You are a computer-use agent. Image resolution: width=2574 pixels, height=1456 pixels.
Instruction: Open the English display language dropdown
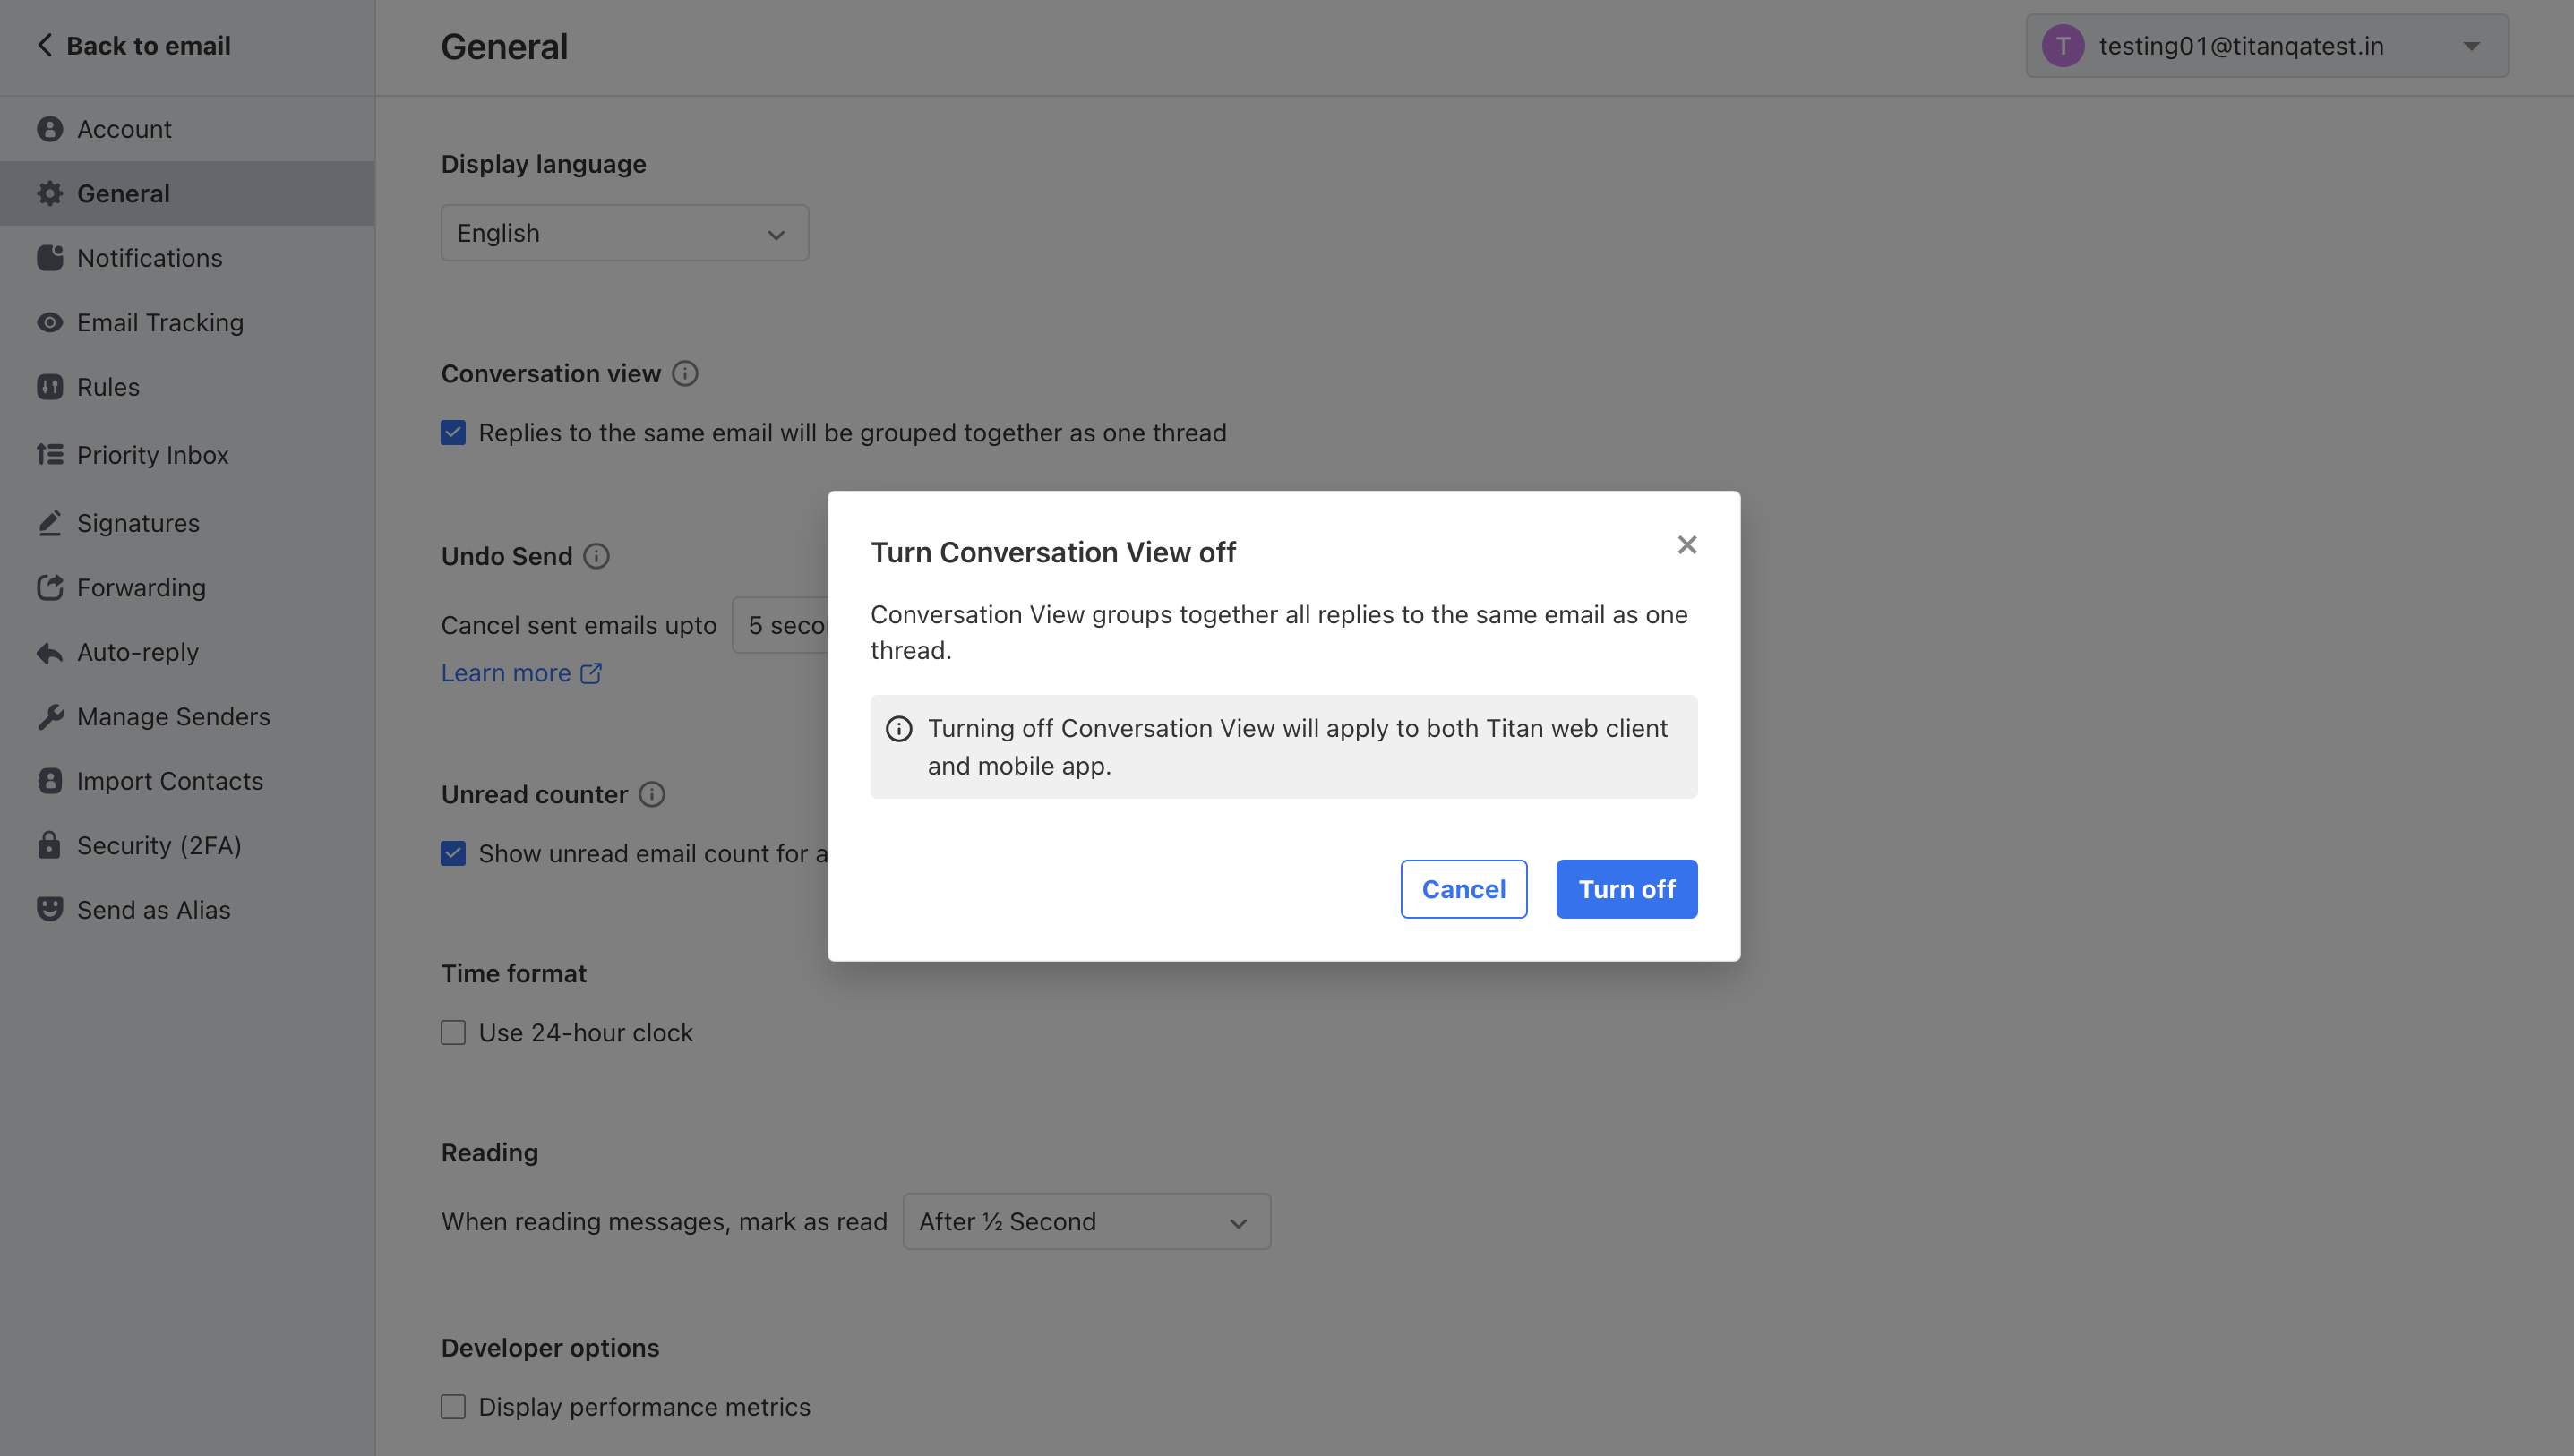[x=625, y=233]
